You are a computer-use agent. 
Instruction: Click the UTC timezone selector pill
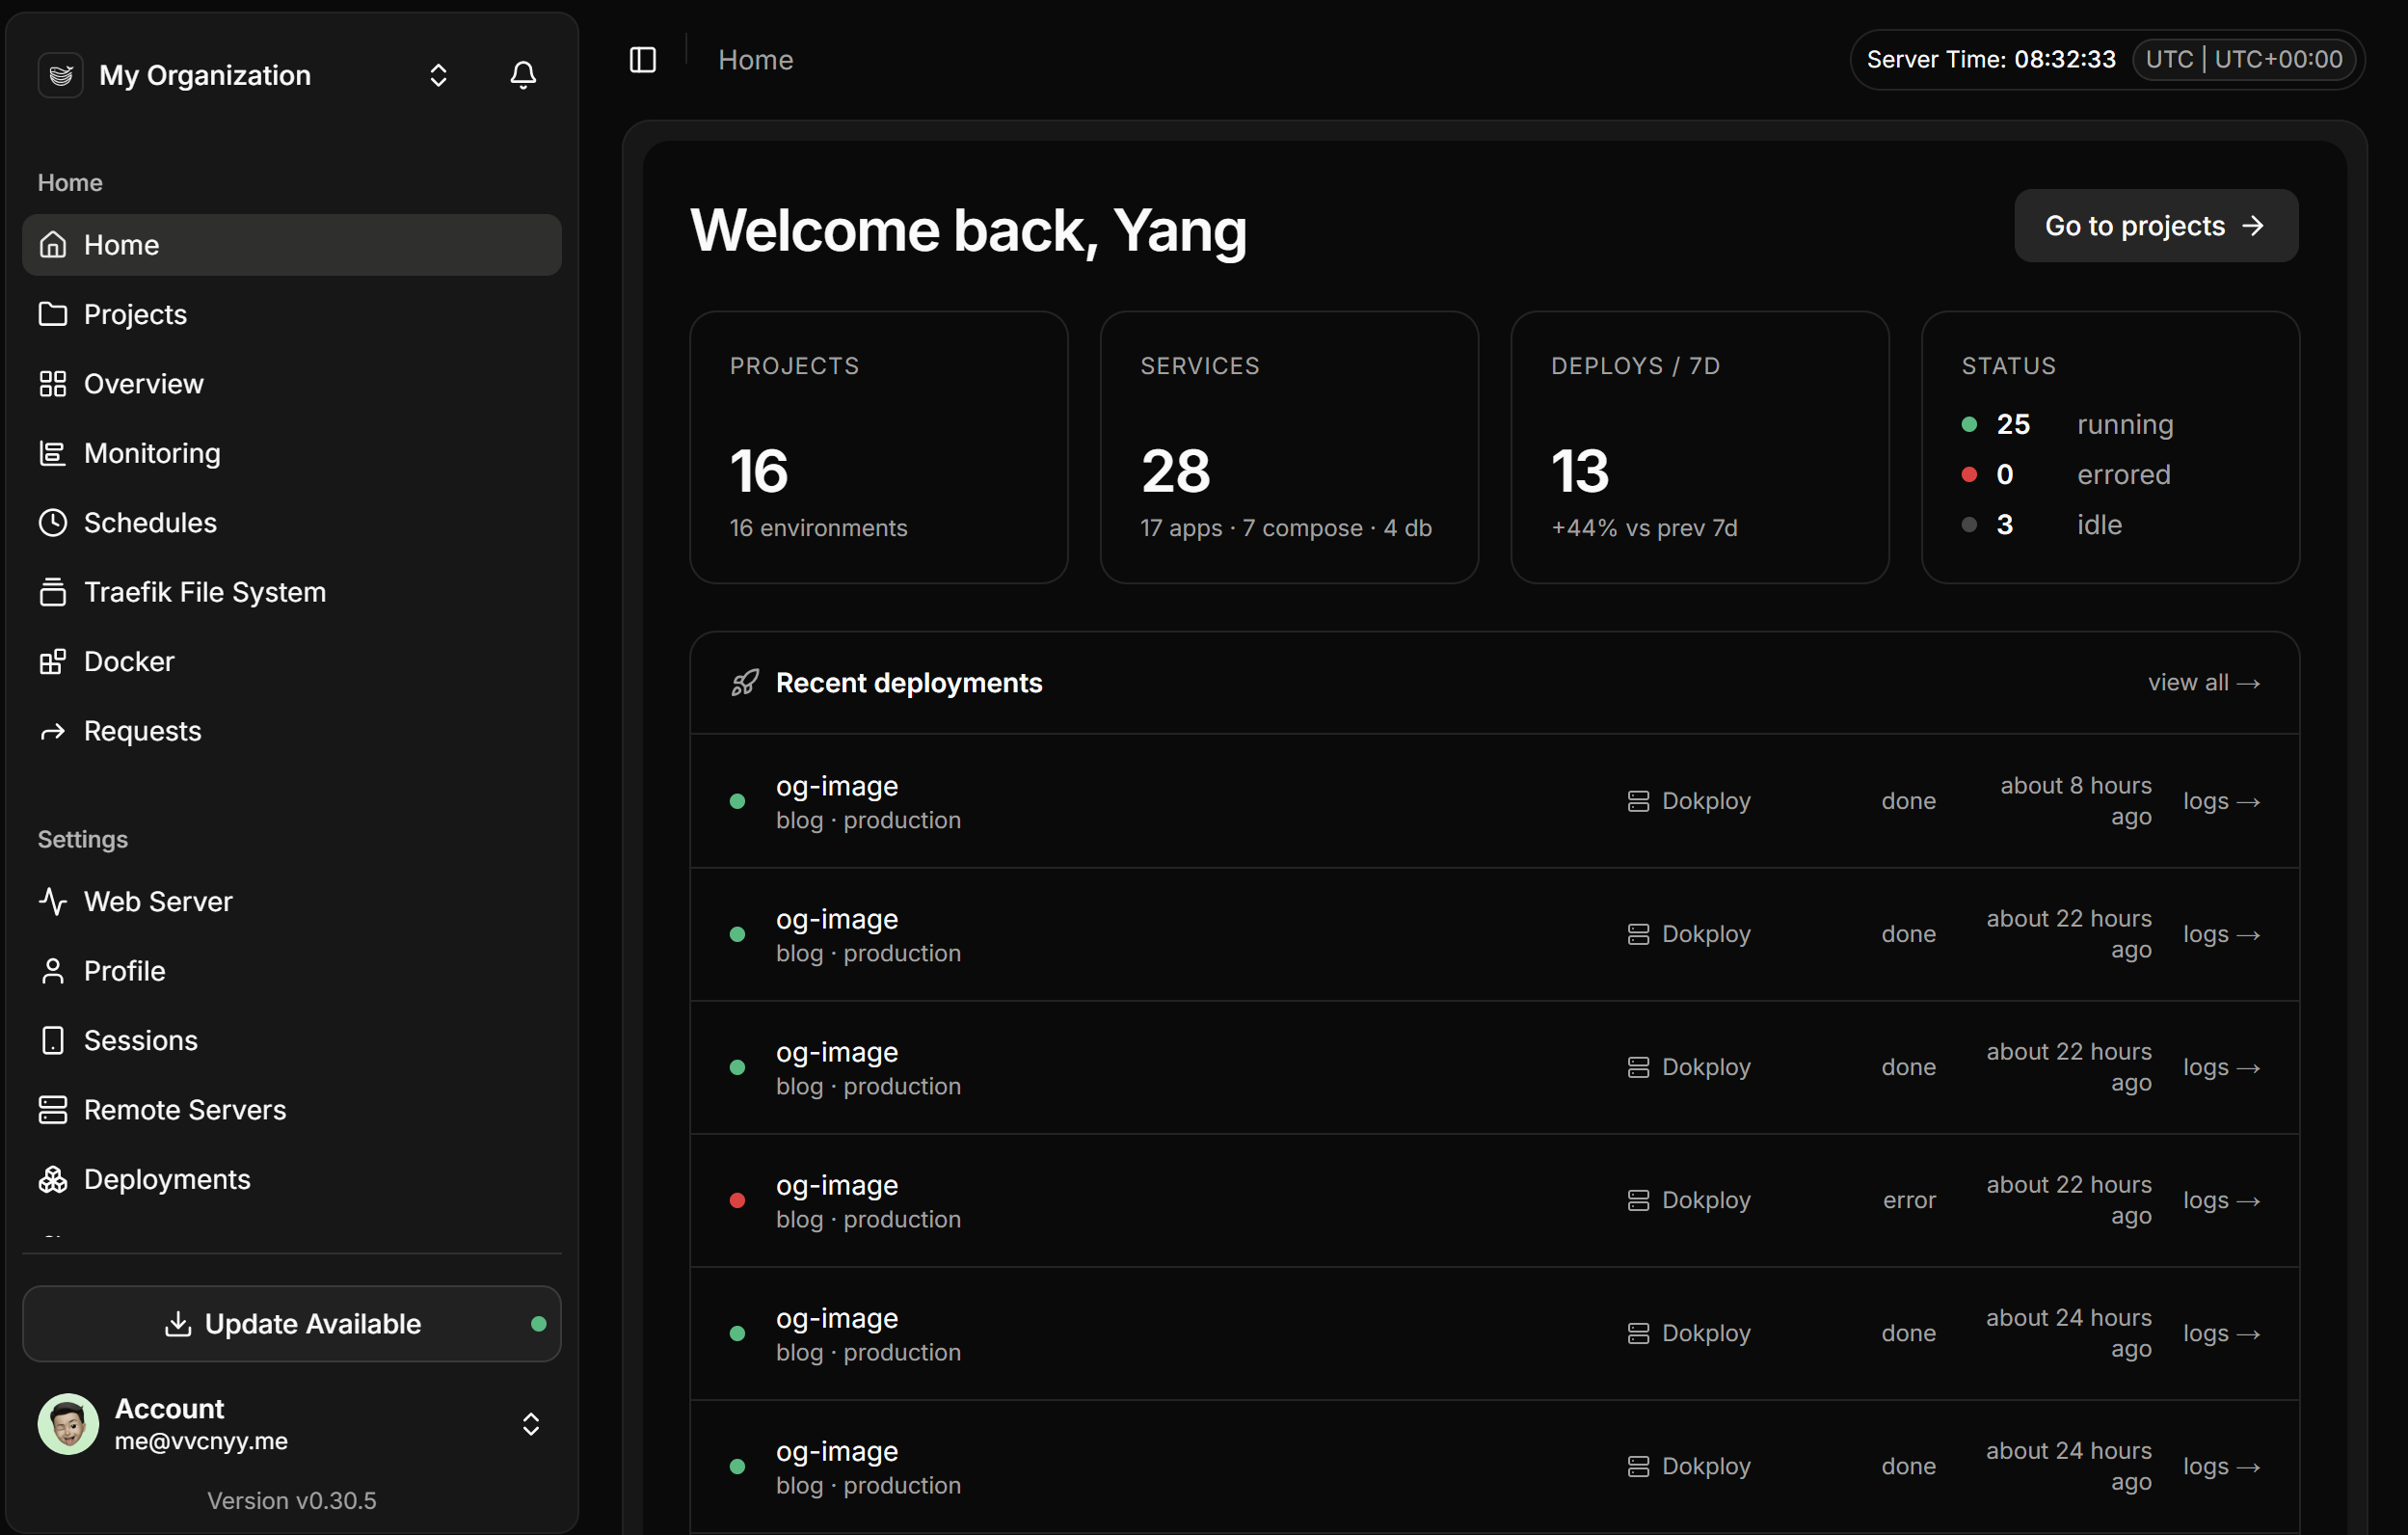pos(2243,60)
